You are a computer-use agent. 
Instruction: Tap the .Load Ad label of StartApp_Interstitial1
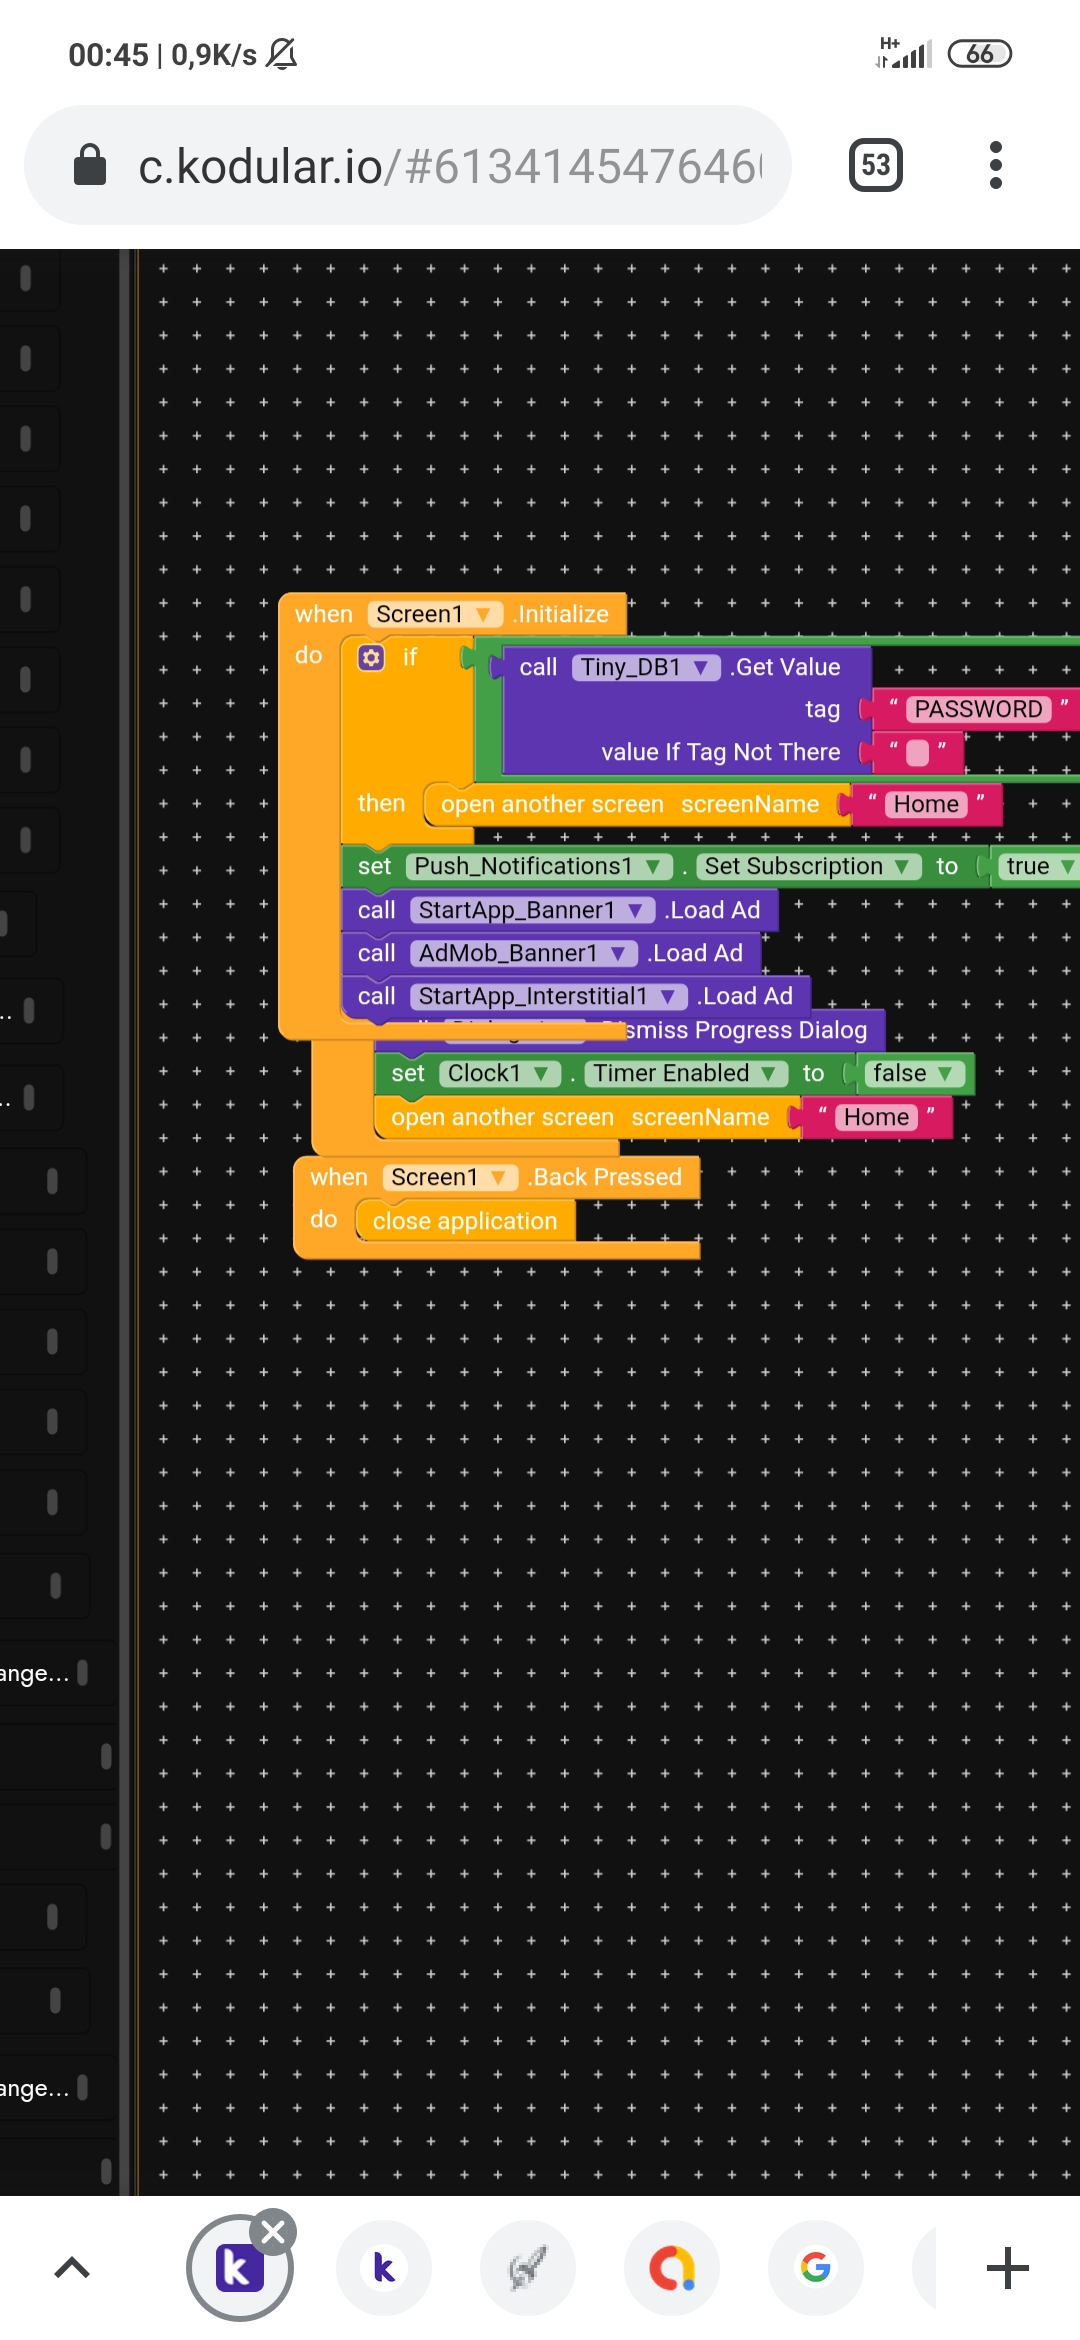(x=745, y=996)
